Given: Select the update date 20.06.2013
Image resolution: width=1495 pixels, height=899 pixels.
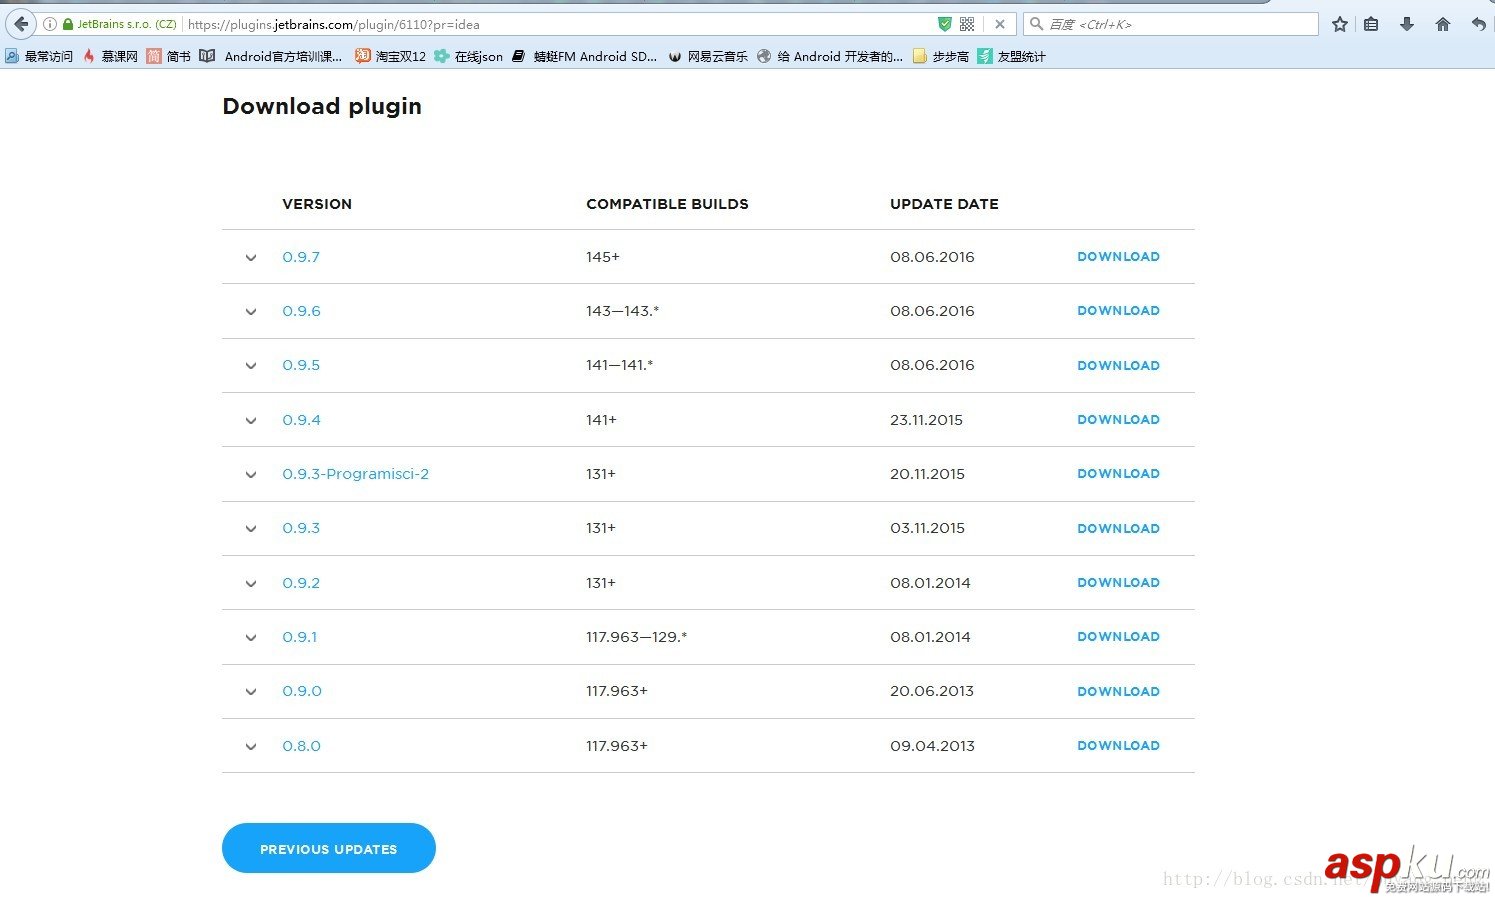Looking at the screenshot, I should 932,691.
